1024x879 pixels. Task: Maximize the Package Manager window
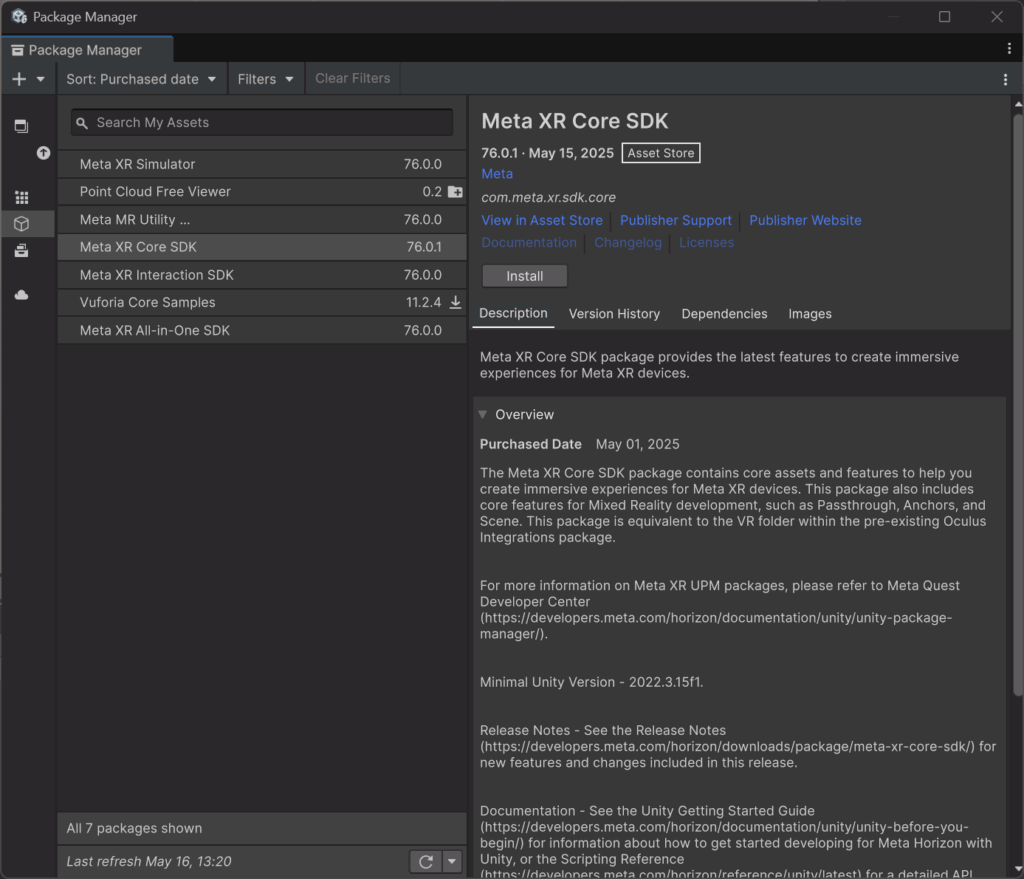pos(944,16)
